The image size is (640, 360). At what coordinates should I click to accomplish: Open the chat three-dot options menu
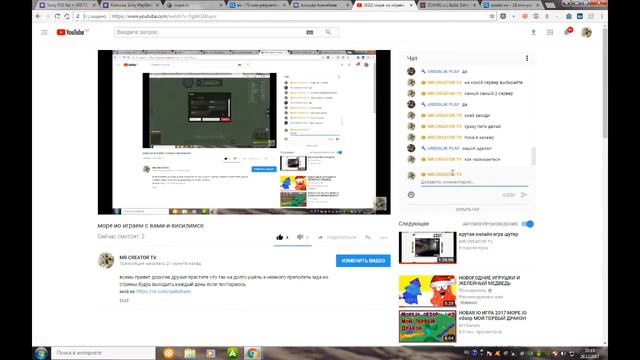click(x=527, y=58)
